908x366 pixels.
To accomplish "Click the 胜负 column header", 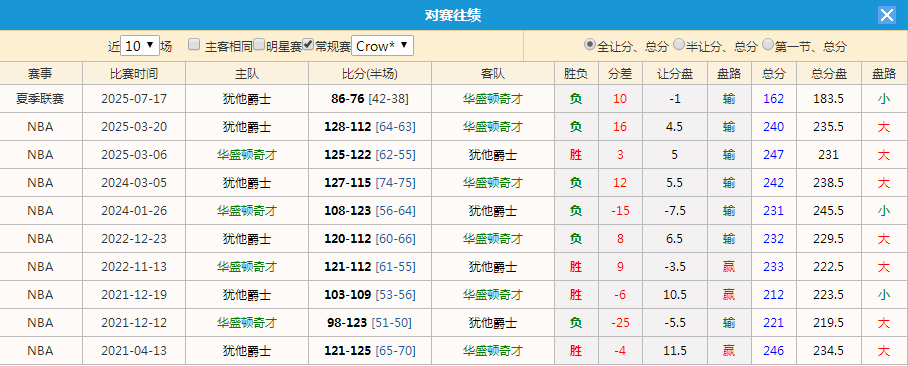I will [x=576, y=74].
